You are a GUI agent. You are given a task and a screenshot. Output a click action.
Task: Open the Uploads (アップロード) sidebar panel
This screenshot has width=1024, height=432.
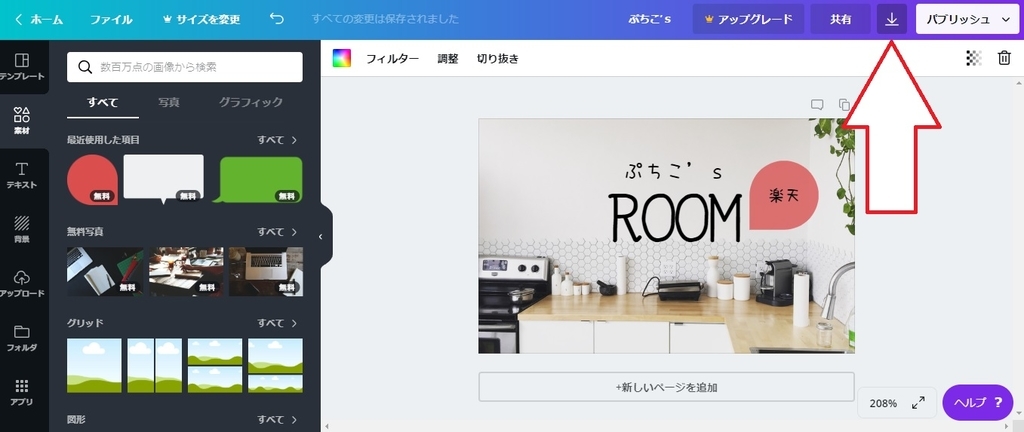22,284
